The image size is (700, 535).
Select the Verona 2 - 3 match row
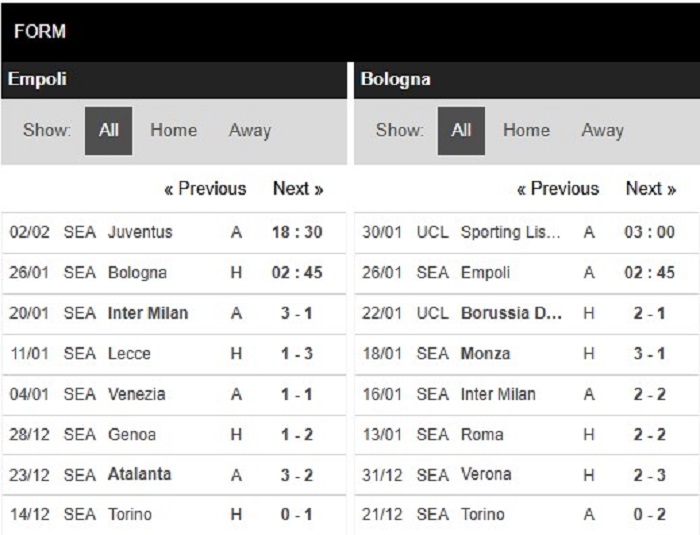coord(527,475)
